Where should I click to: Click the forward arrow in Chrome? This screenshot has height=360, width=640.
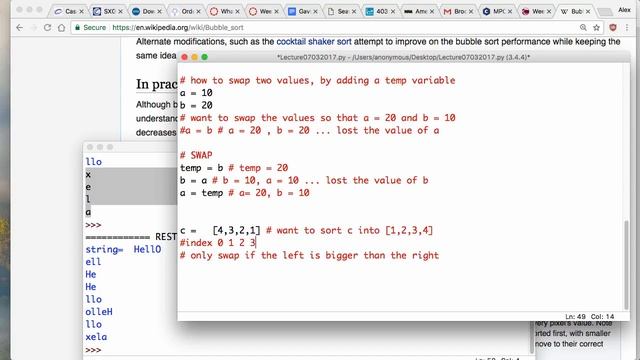[x=34, y=27]
